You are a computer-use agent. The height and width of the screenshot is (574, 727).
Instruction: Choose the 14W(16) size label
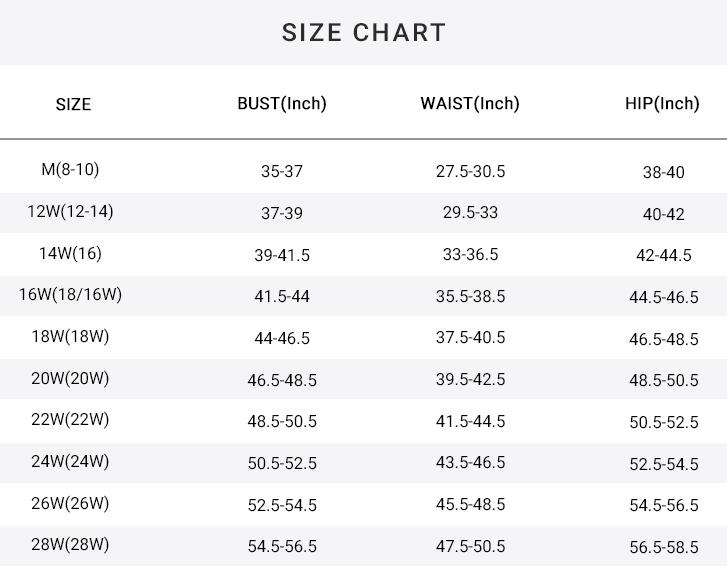coord(70,253)
